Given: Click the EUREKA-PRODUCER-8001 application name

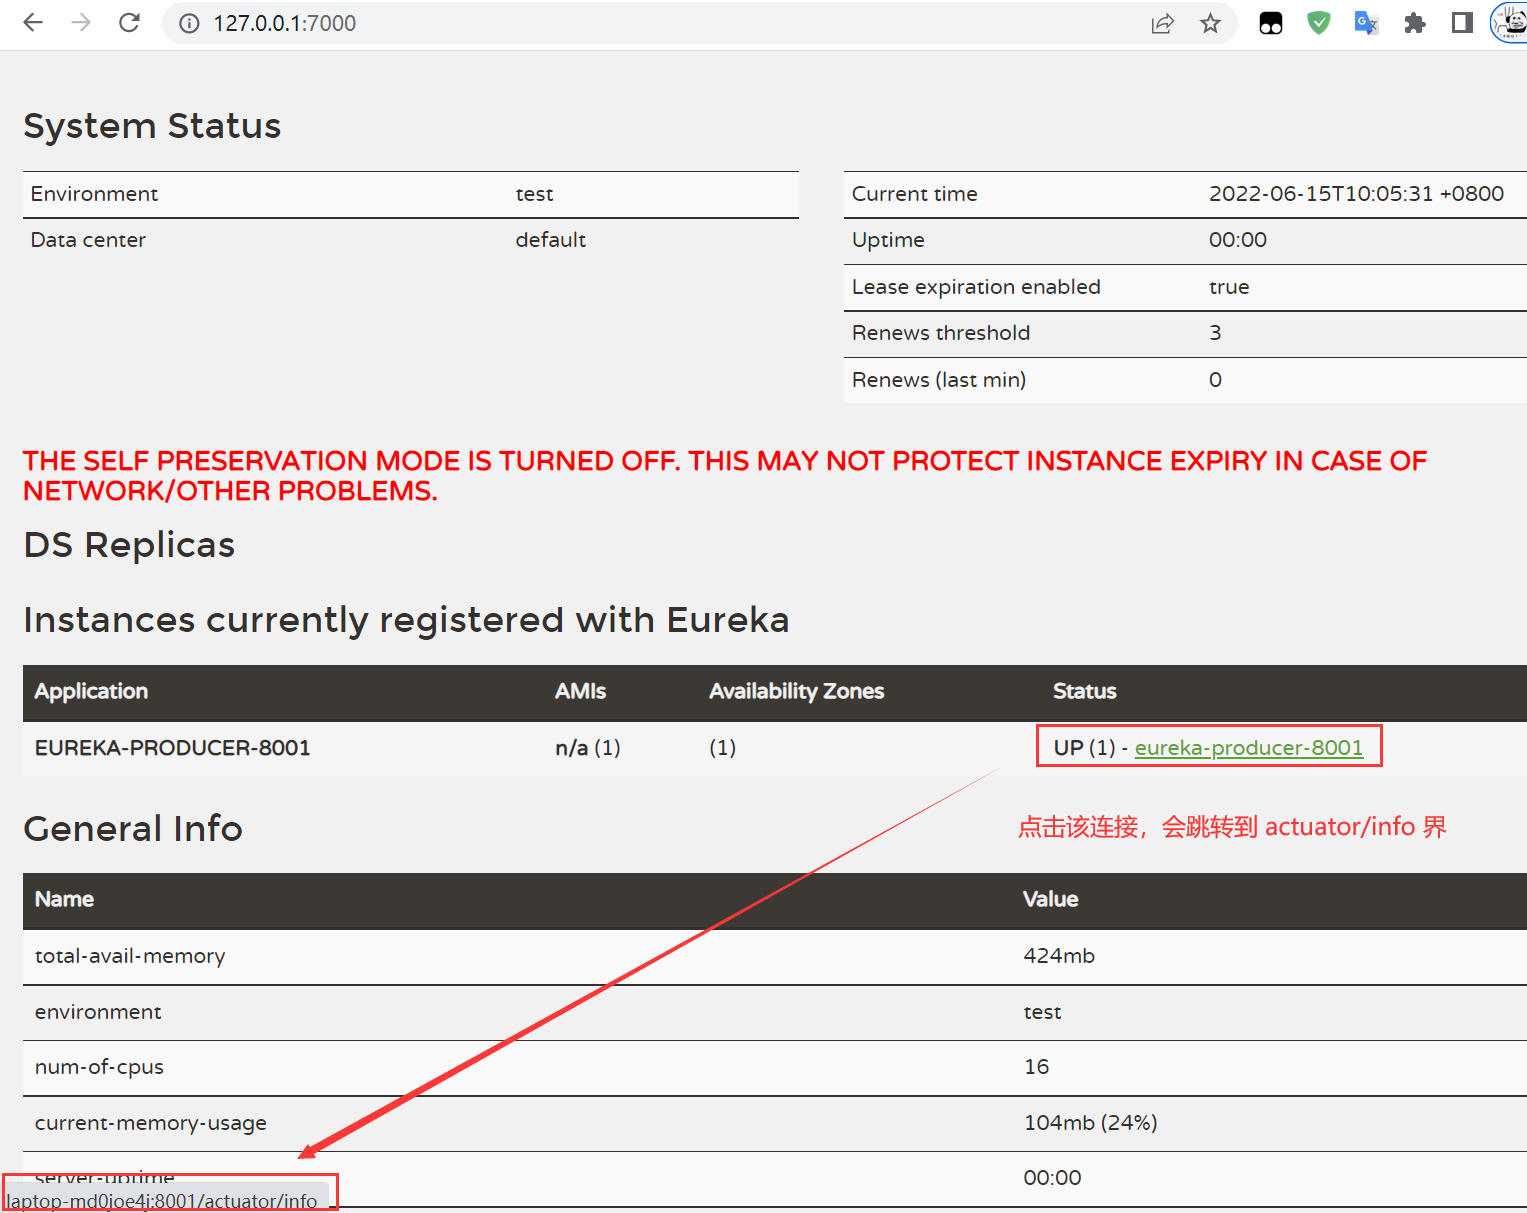Looking at the screenshot, I should click(172, 748).
